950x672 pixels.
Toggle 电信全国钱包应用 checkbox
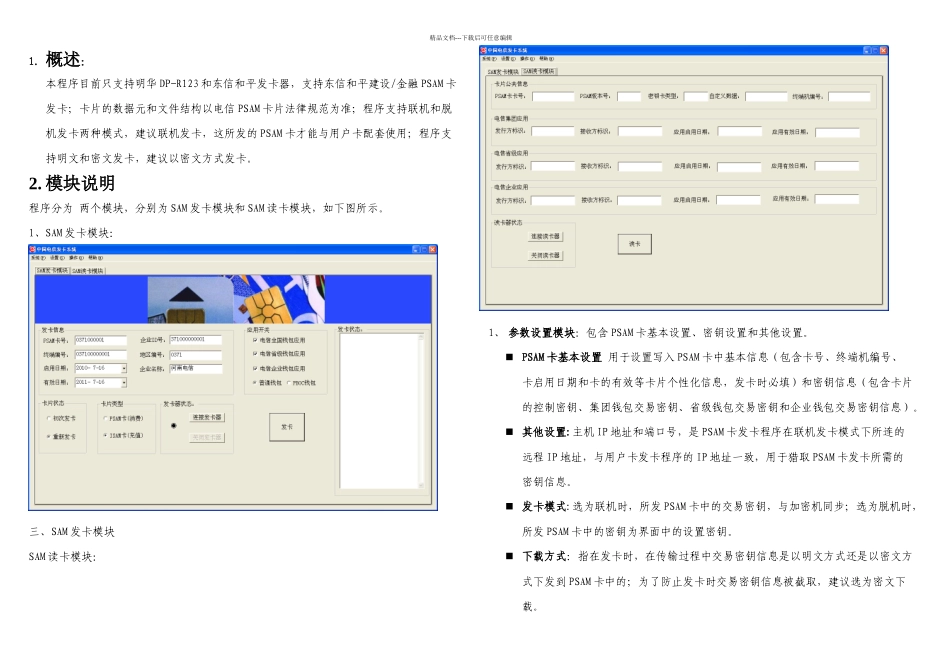[254, 340]
